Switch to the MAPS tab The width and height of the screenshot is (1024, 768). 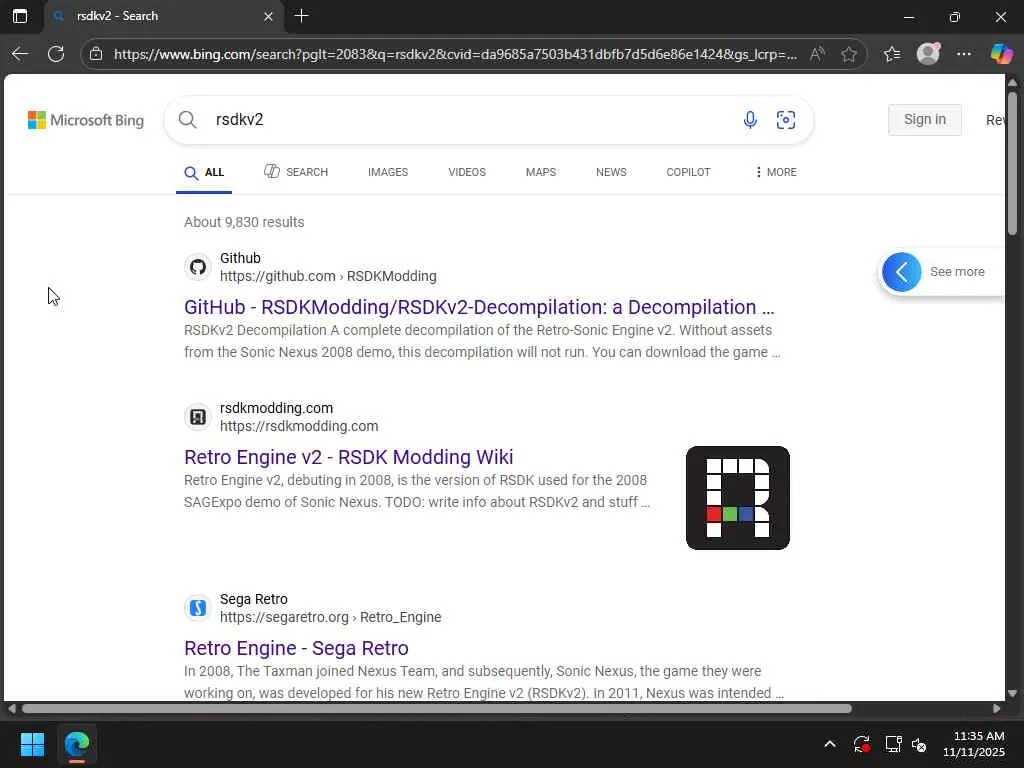541,172
